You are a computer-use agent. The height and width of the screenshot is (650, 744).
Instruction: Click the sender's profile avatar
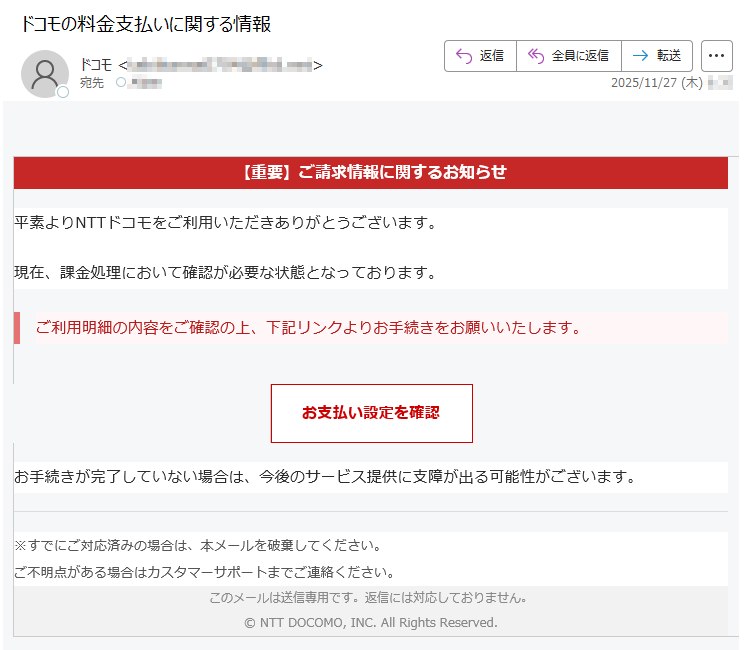point(45,73)
